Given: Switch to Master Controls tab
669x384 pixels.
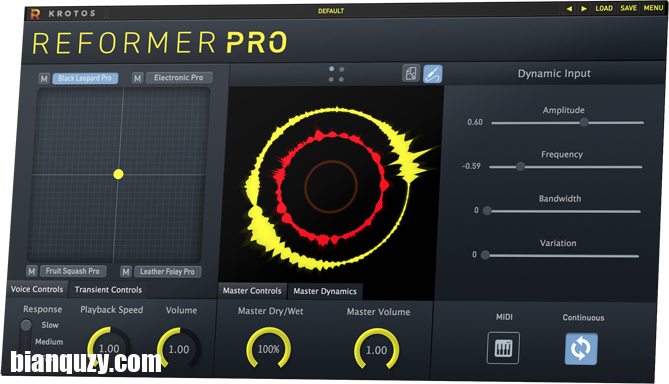Looking at the screenshot, I should point(252,291).
